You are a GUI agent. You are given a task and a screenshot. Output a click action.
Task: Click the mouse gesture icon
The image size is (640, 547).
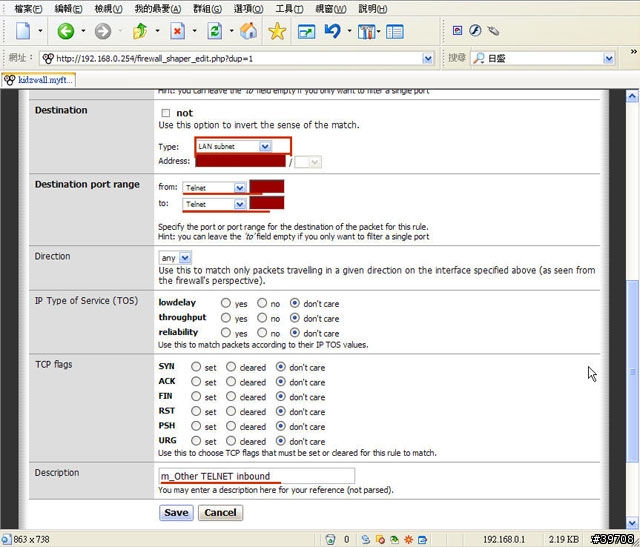click(493, 31)
